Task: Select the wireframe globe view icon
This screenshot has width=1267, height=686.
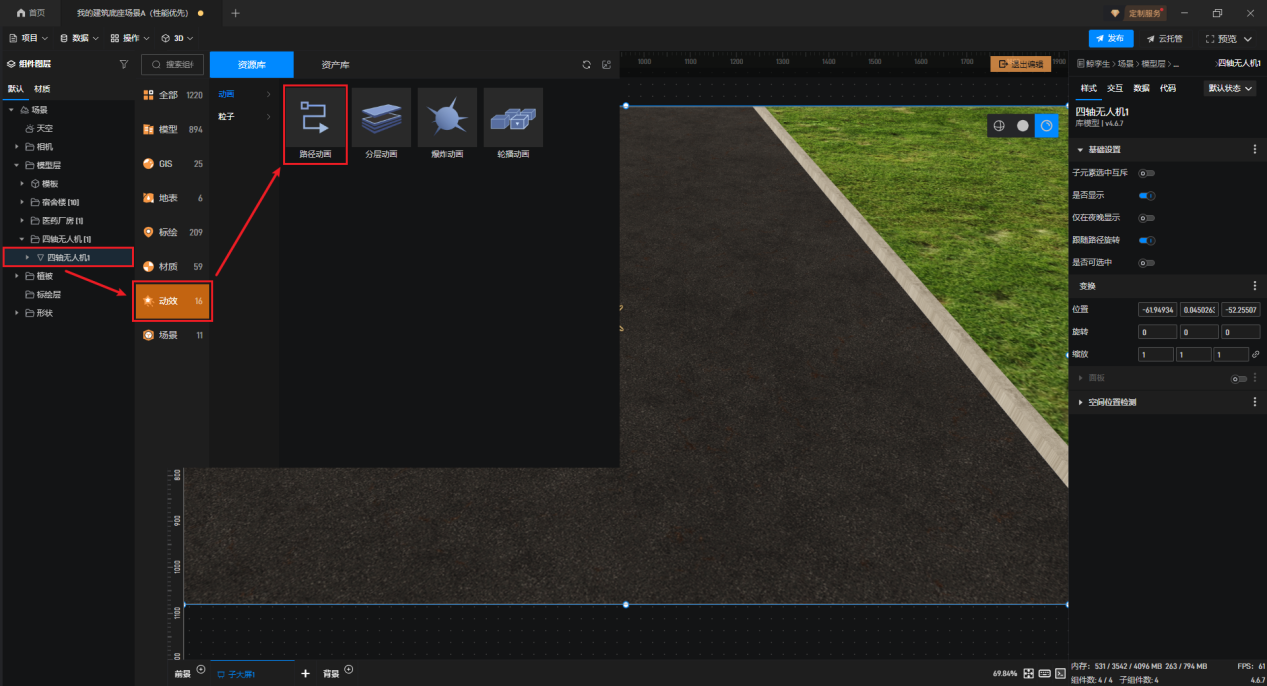Action: click(997, 126)
